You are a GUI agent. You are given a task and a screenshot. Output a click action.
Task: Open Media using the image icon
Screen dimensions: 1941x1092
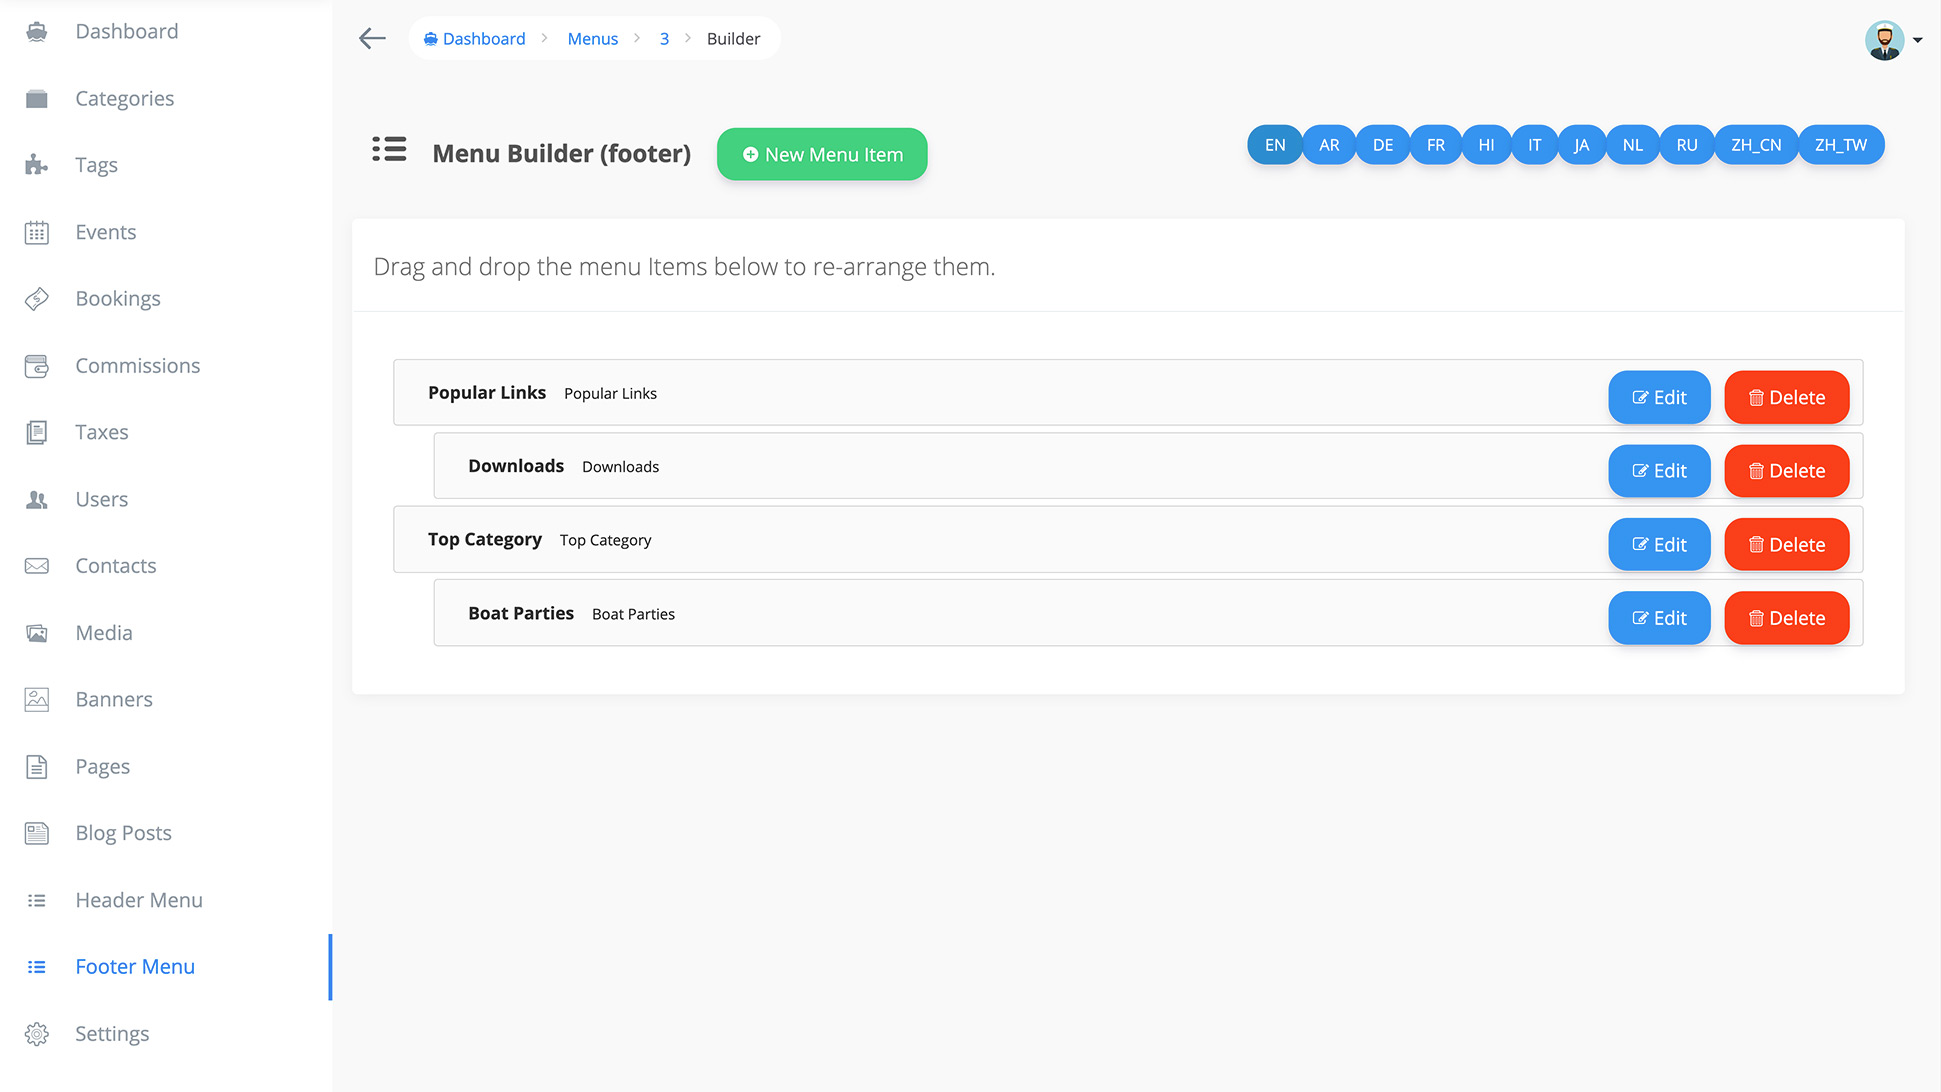click(x=36, y=632)
